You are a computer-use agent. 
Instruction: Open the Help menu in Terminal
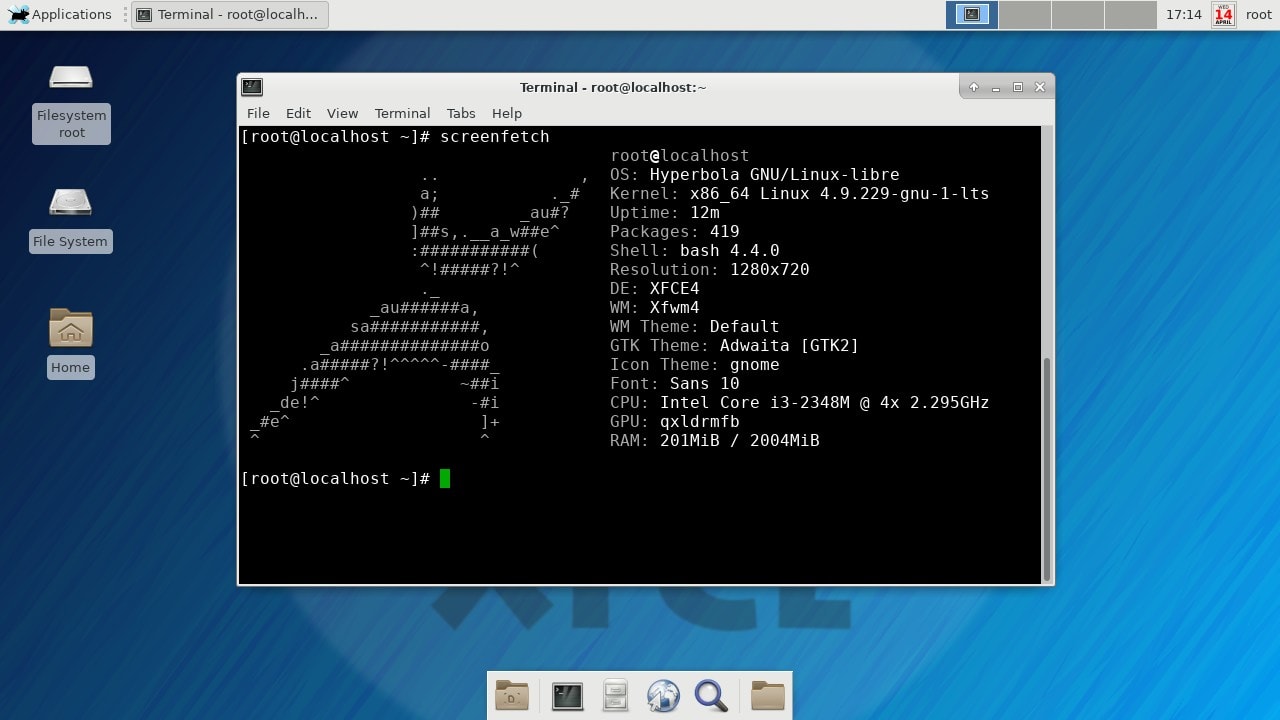[507, 113]
